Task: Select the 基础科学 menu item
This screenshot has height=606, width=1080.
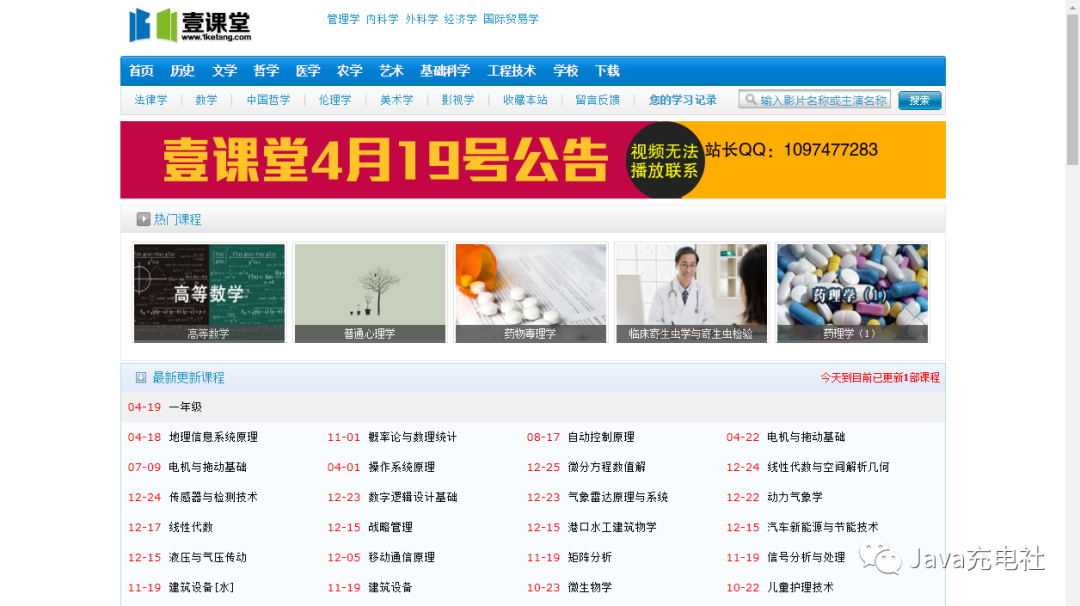Action: pos(445,71)
